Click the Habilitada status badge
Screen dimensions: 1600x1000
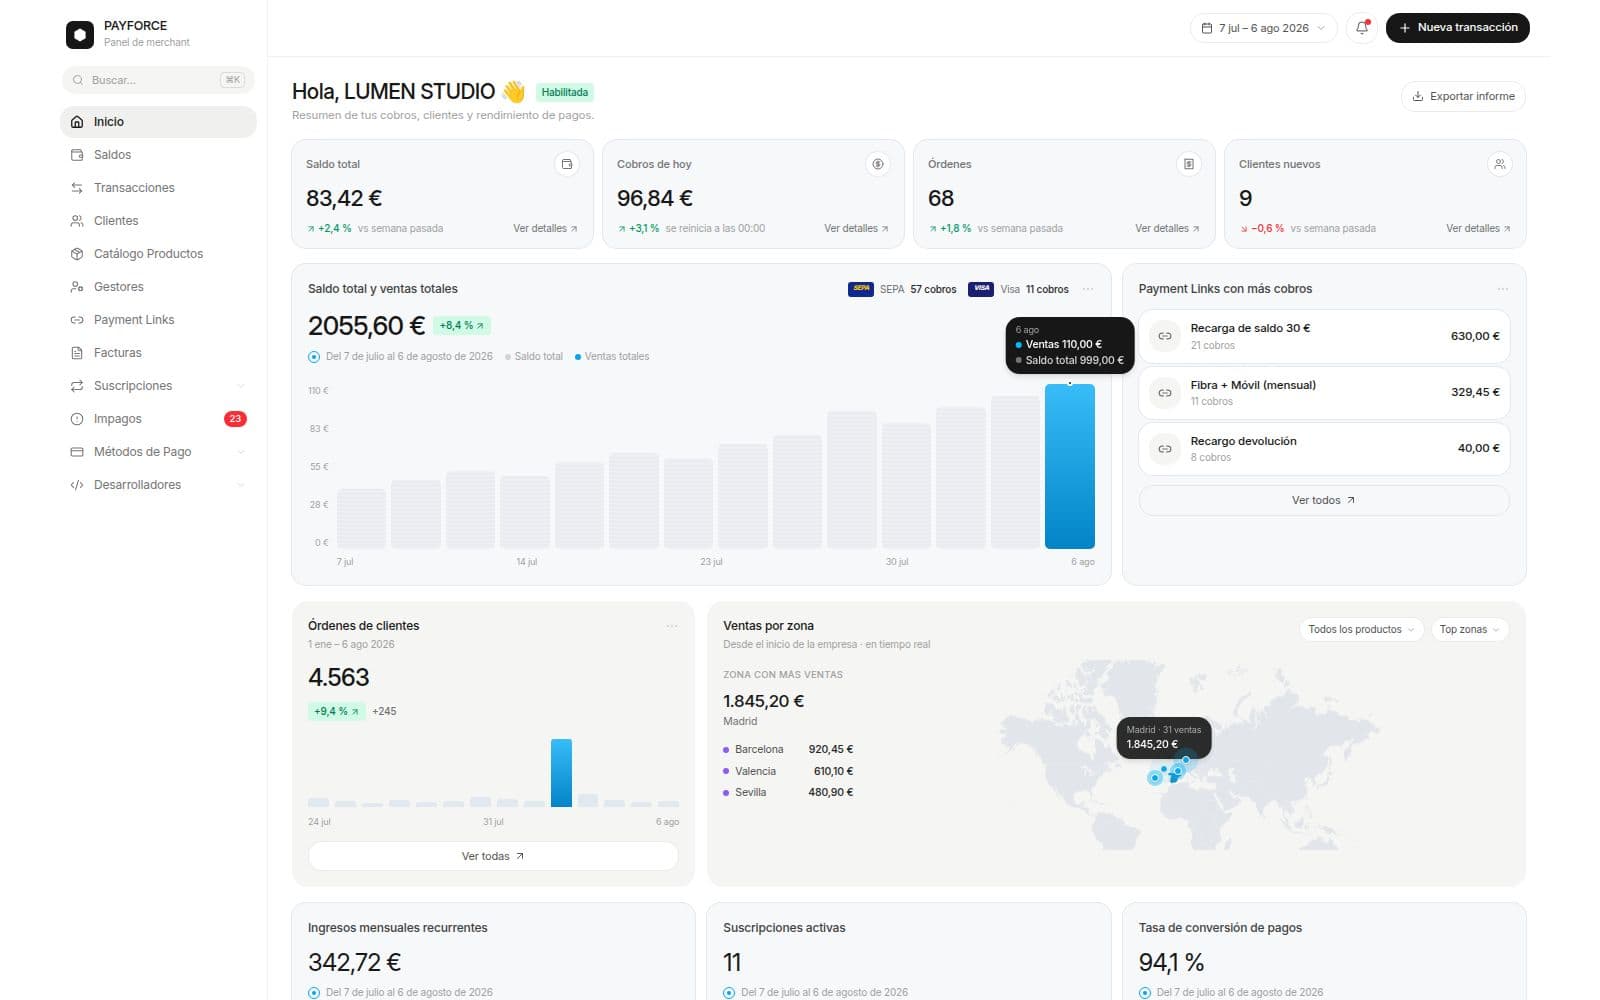[x=565, y=92]
